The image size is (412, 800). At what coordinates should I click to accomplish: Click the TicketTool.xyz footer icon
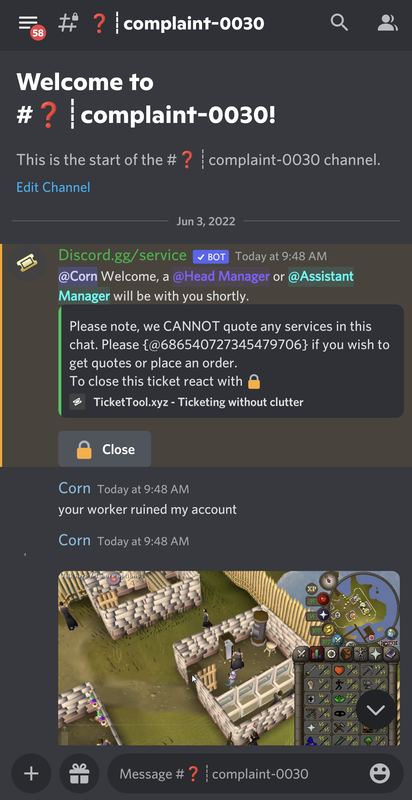pos(77,402)
